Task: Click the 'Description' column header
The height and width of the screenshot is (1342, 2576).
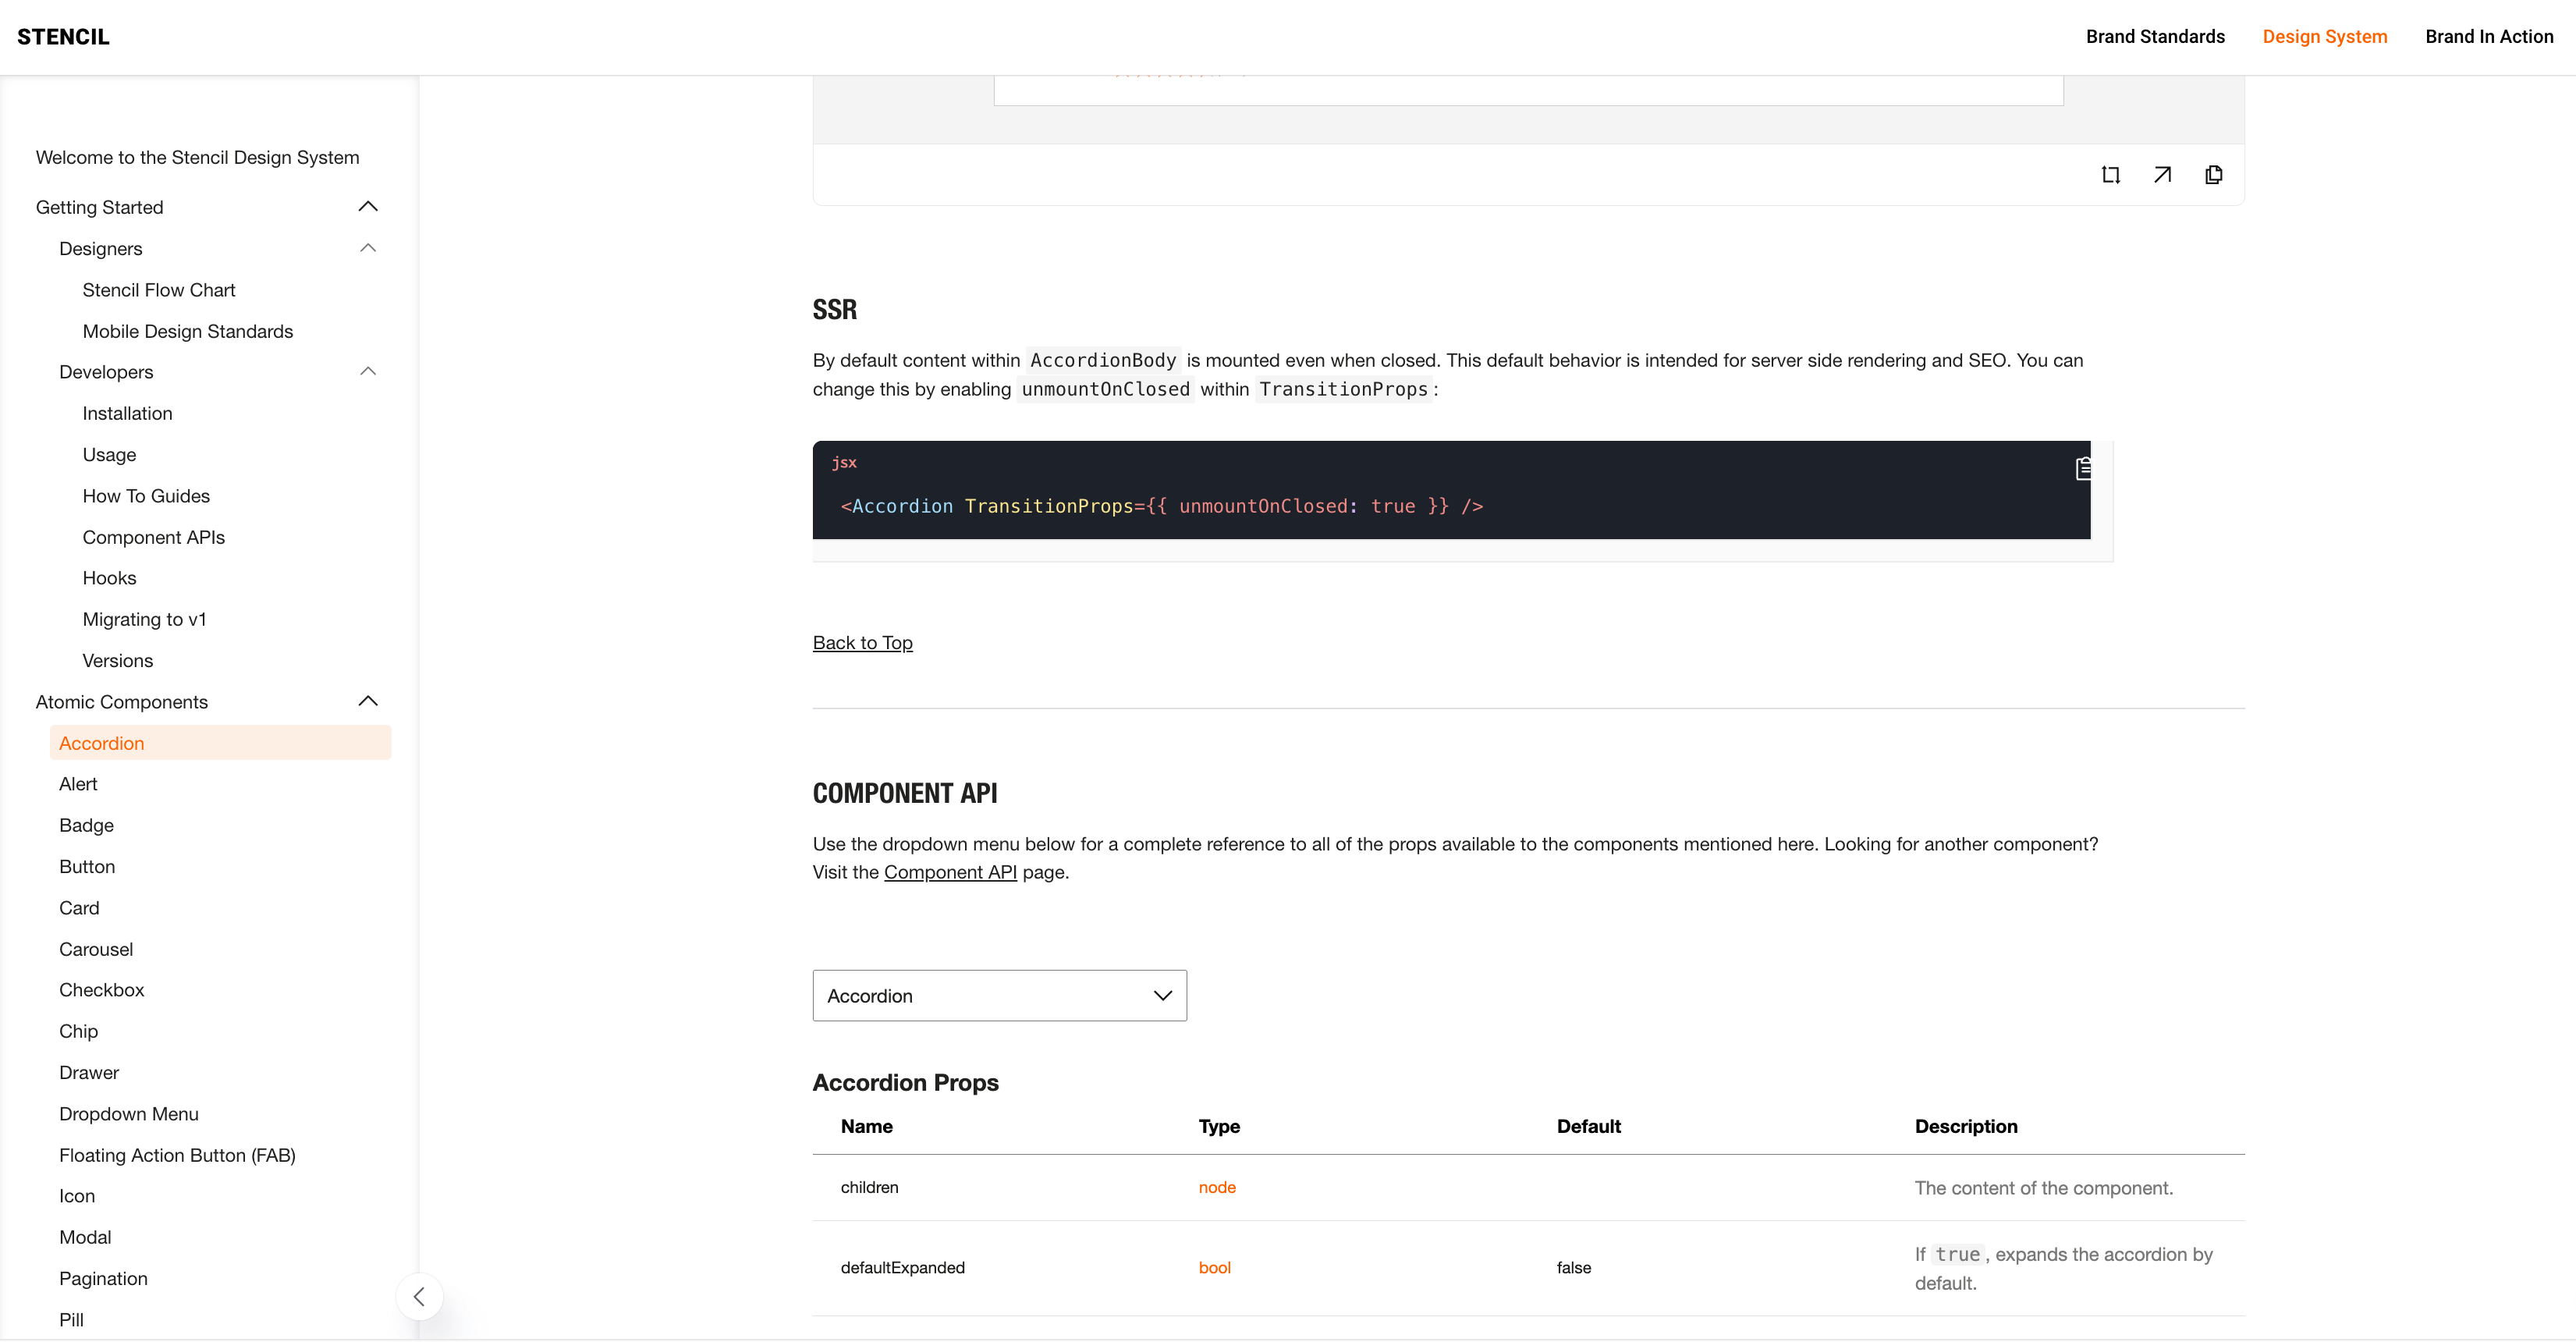Action: point(1965,1127)
